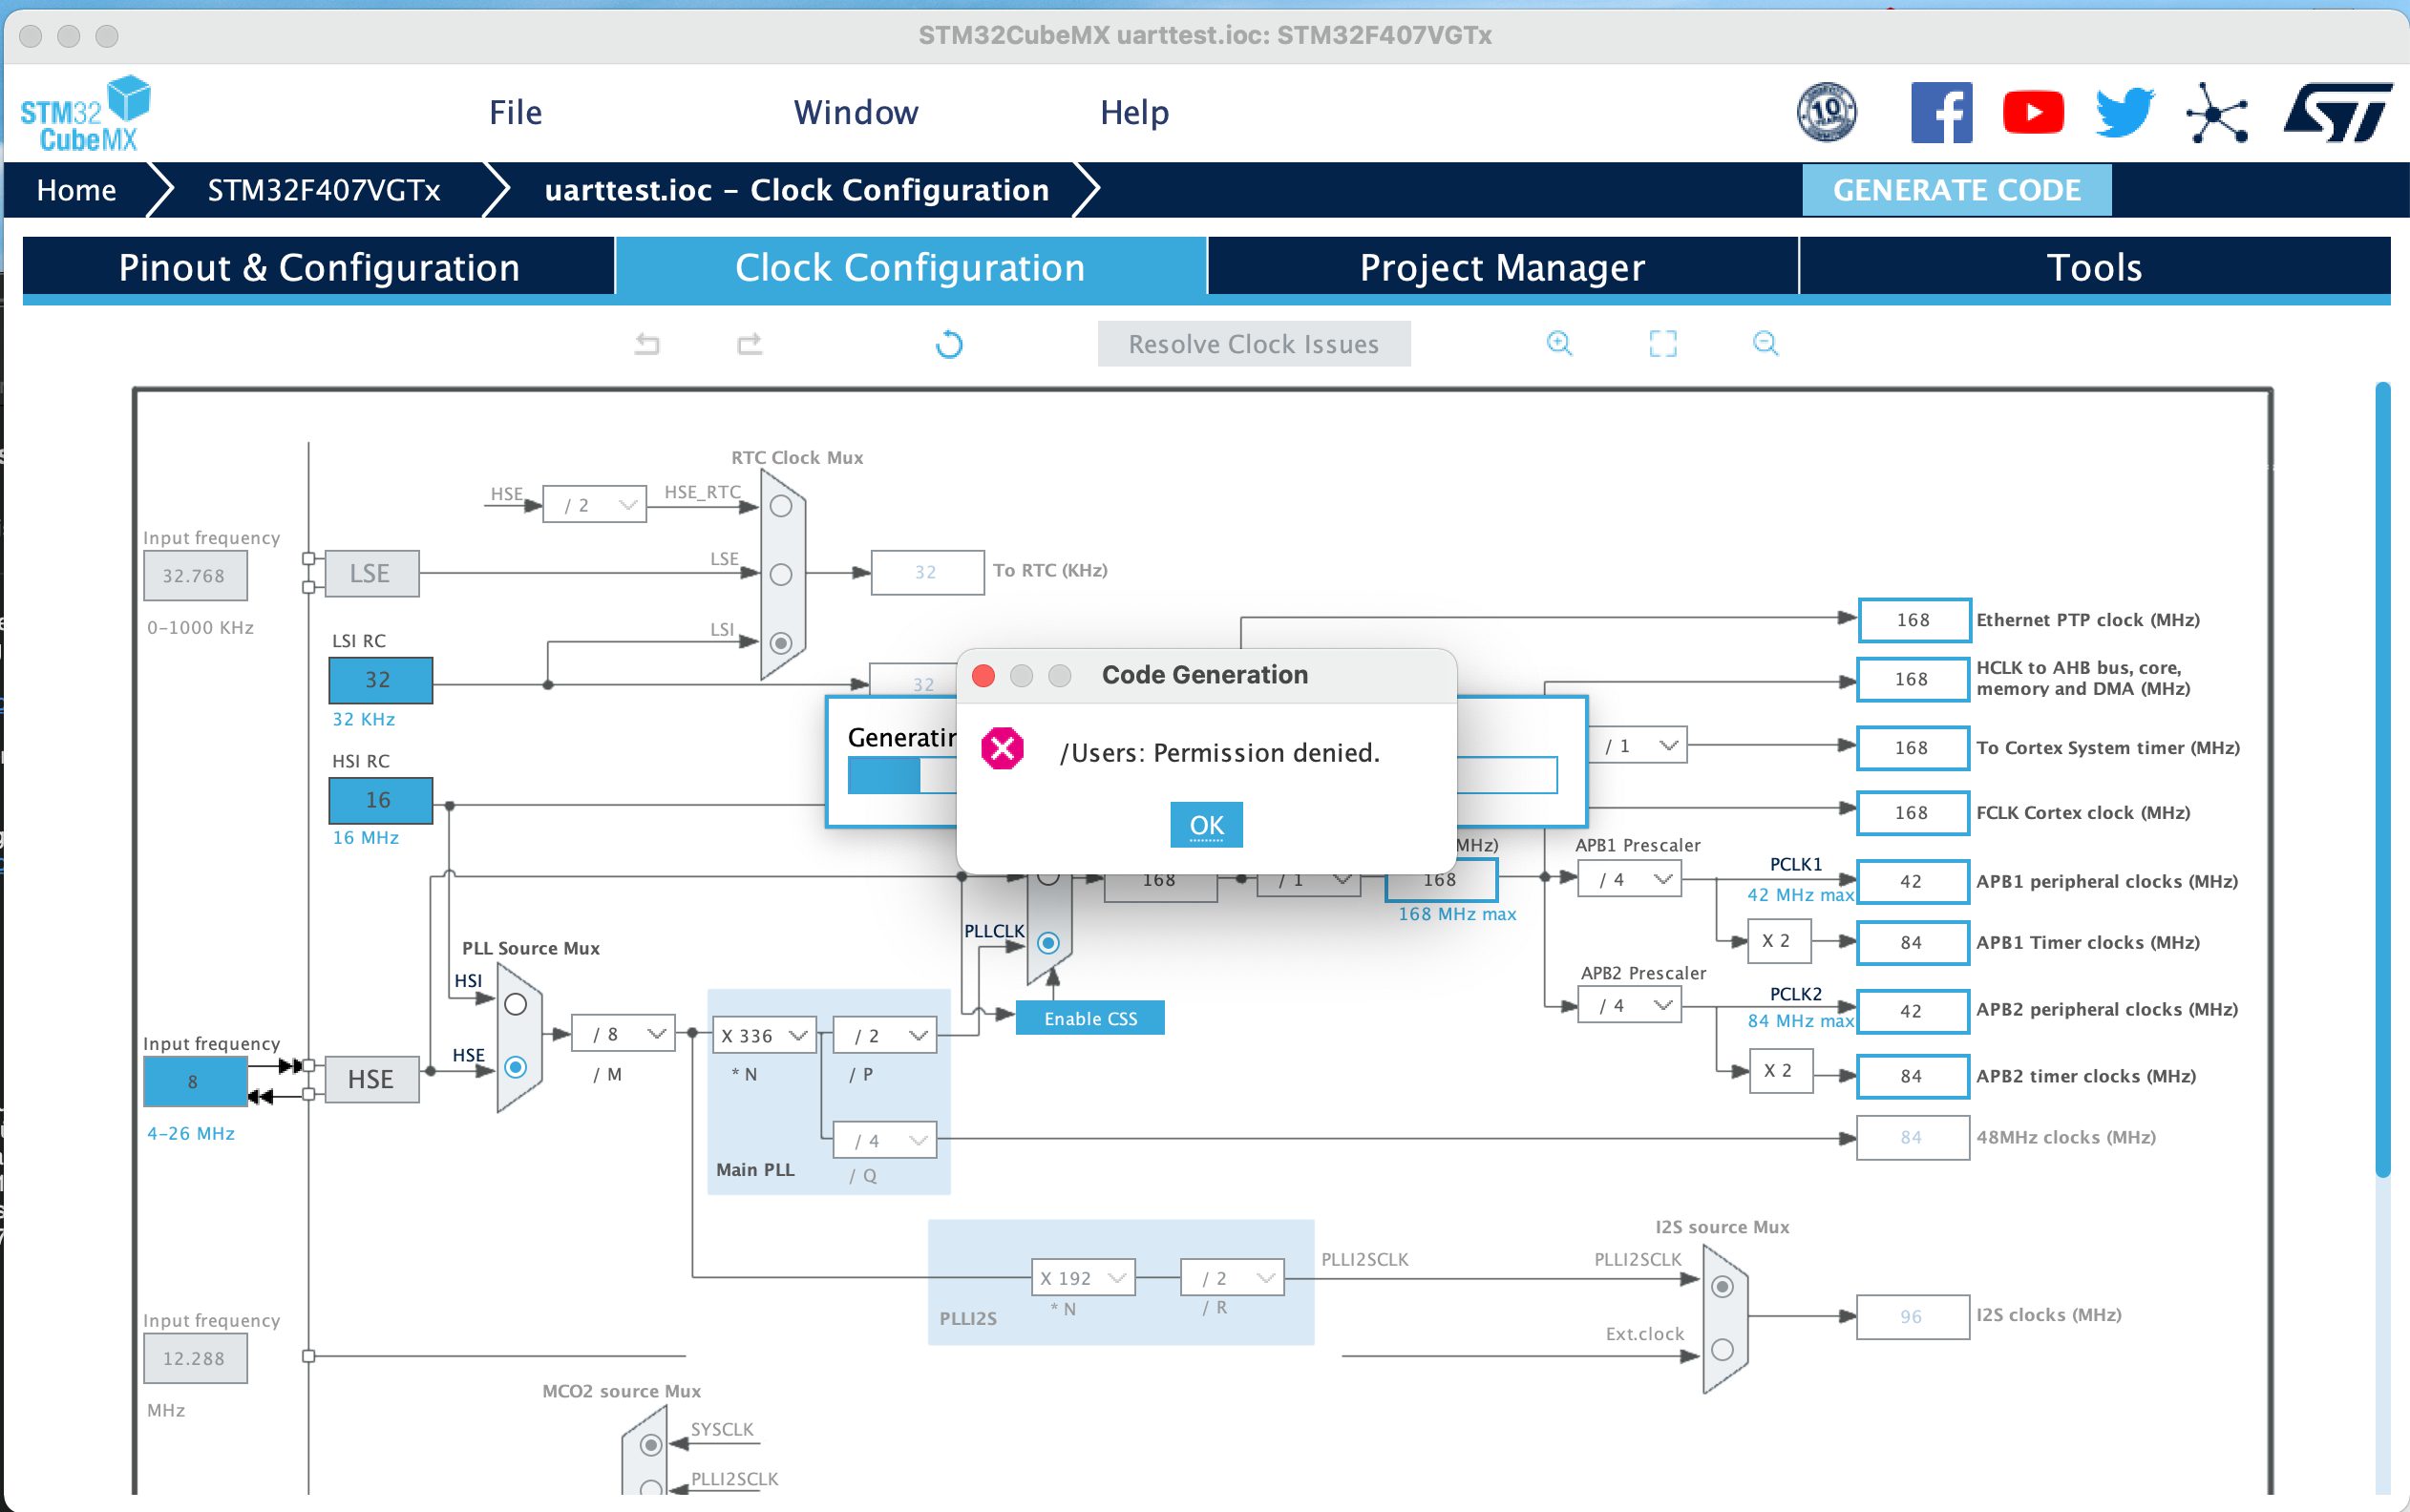Open the PLLI2S X 192 dropdown
The height and width of the screenshot is (1512, 2410).
pyautogui.click(x=1083, y=1277)
